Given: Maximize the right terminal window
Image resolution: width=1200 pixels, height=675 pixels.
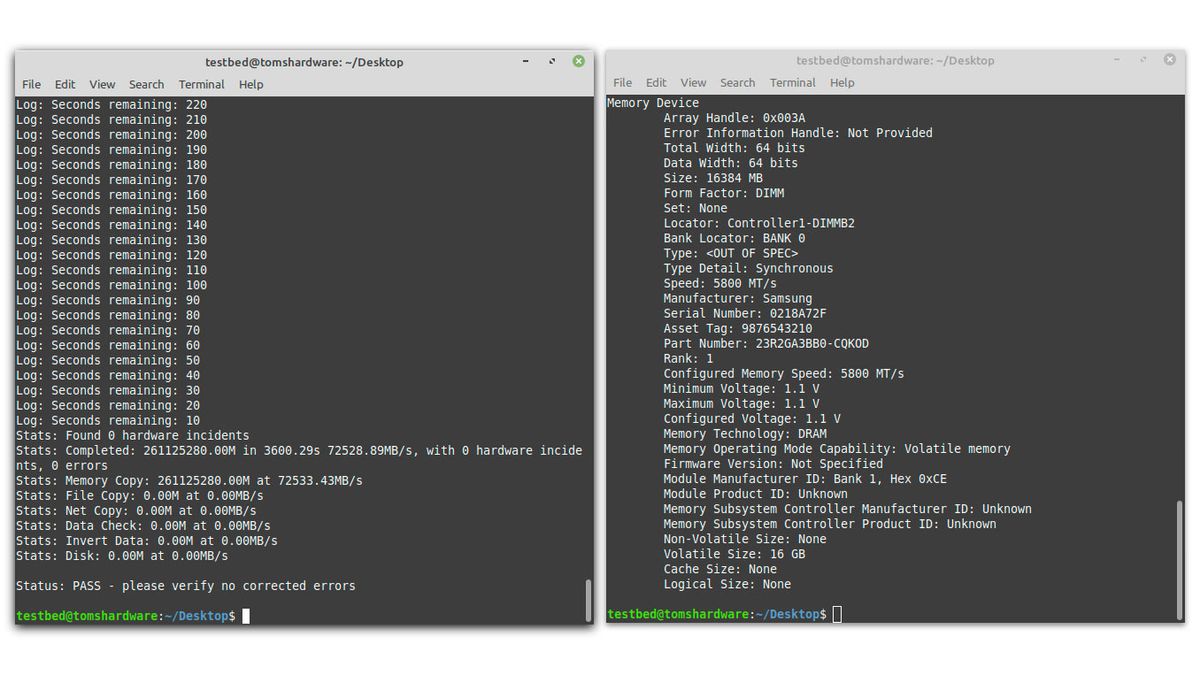Looking at the screenshot, I should (1143, 60).
